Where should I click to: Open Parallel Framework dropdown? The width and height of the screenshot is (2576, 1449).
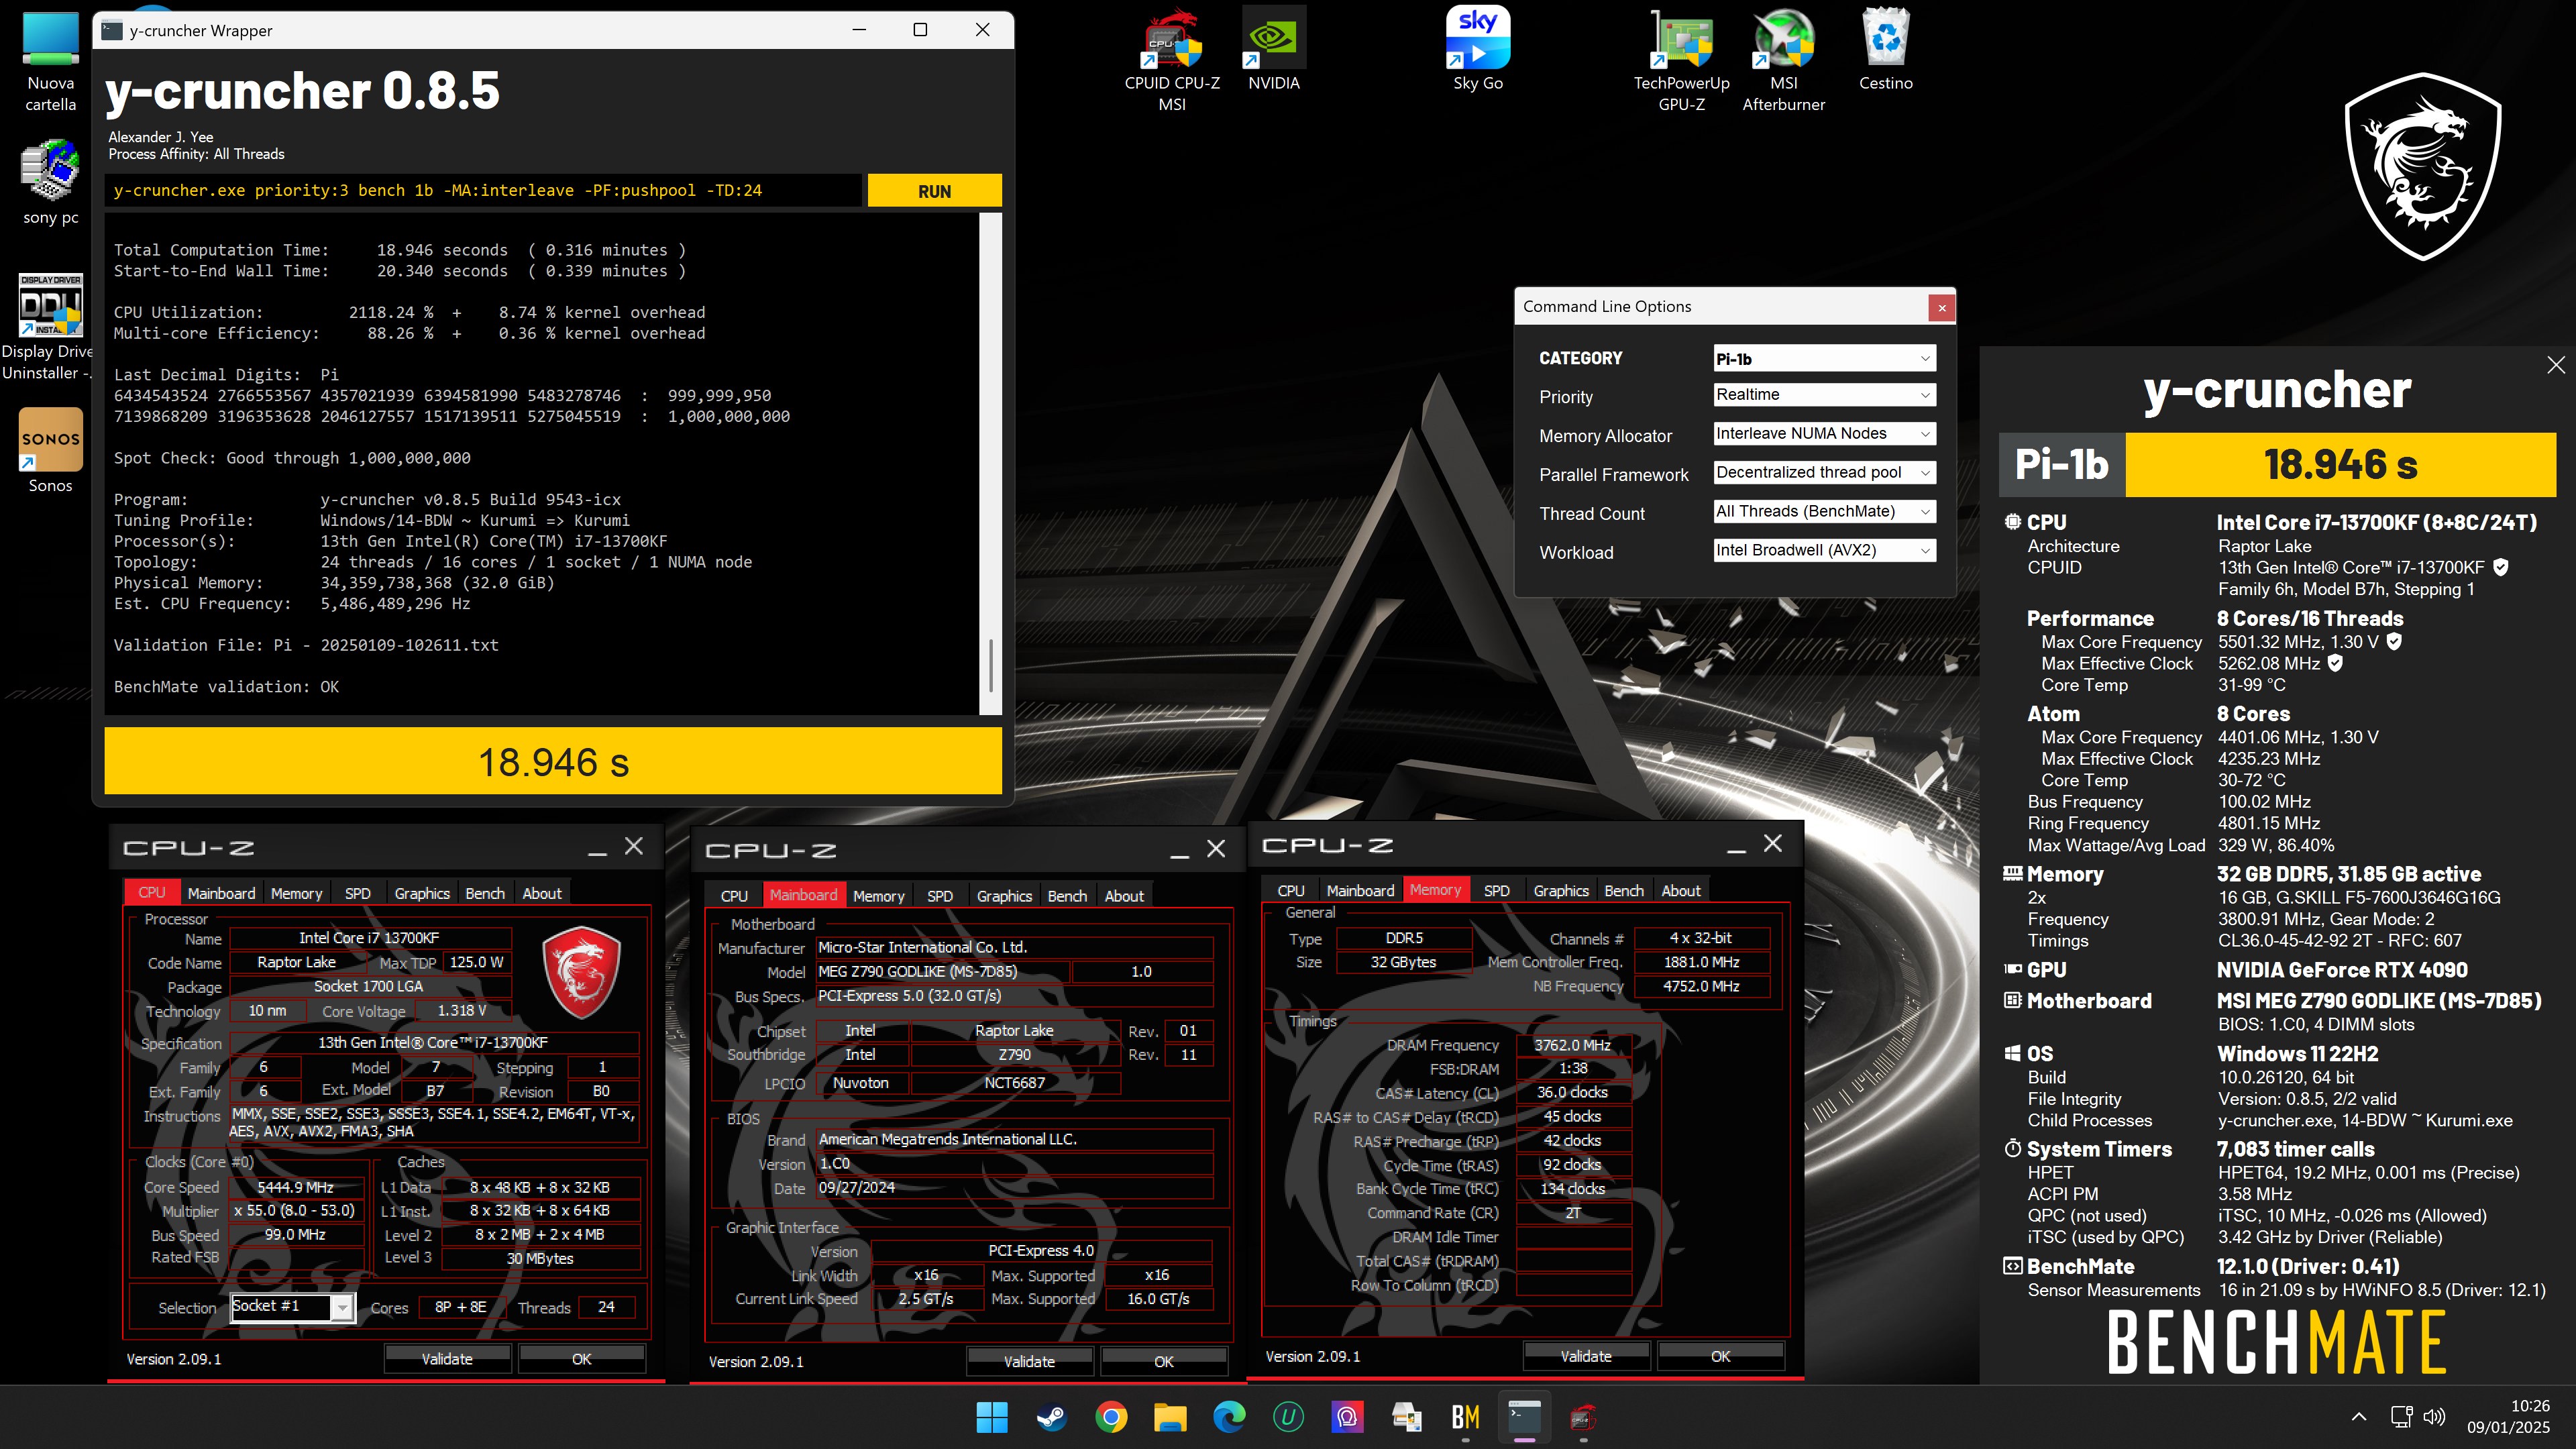tap(1824, 473)
